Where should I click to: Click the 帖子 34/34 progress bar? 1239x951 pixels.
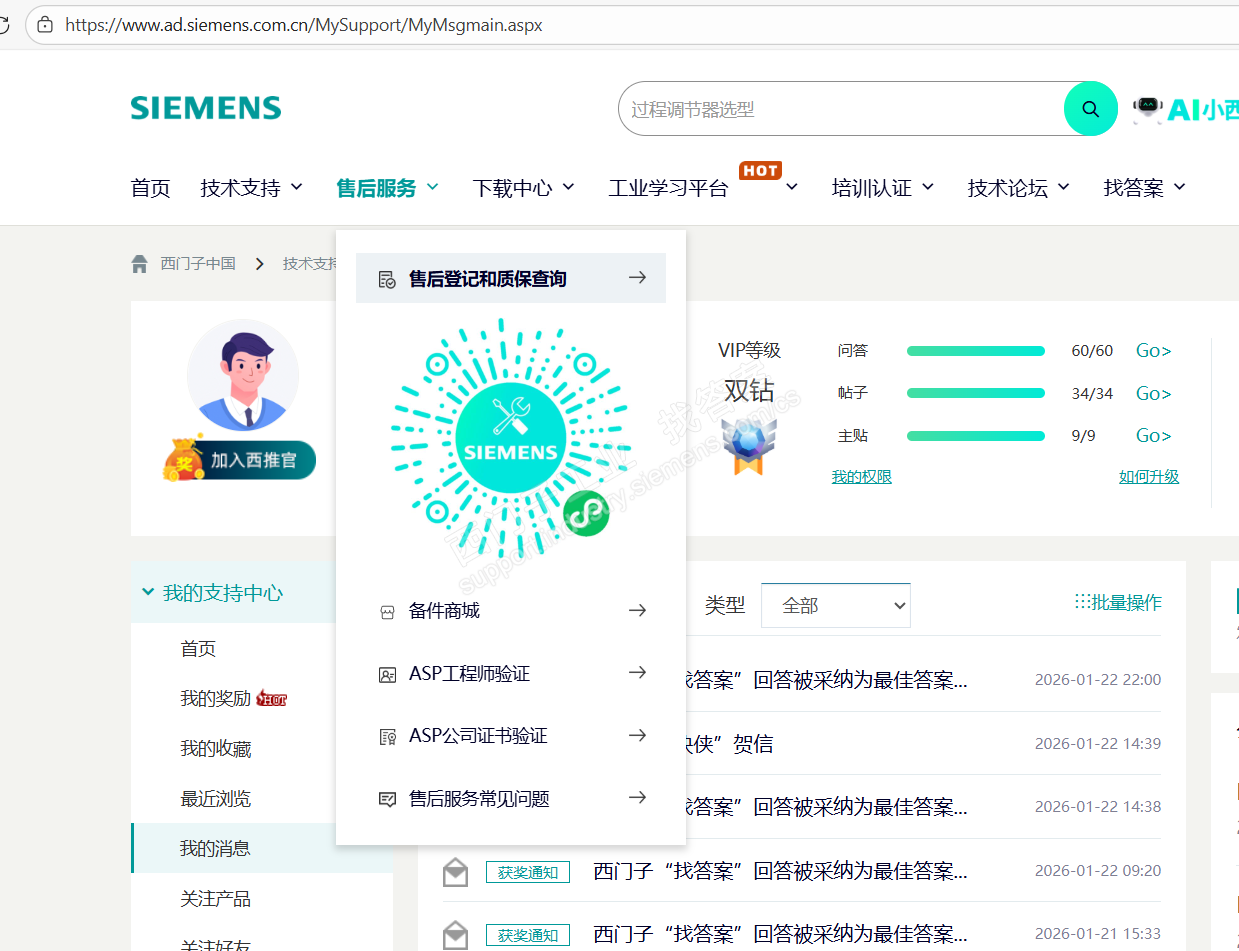[x=976, y=393]
